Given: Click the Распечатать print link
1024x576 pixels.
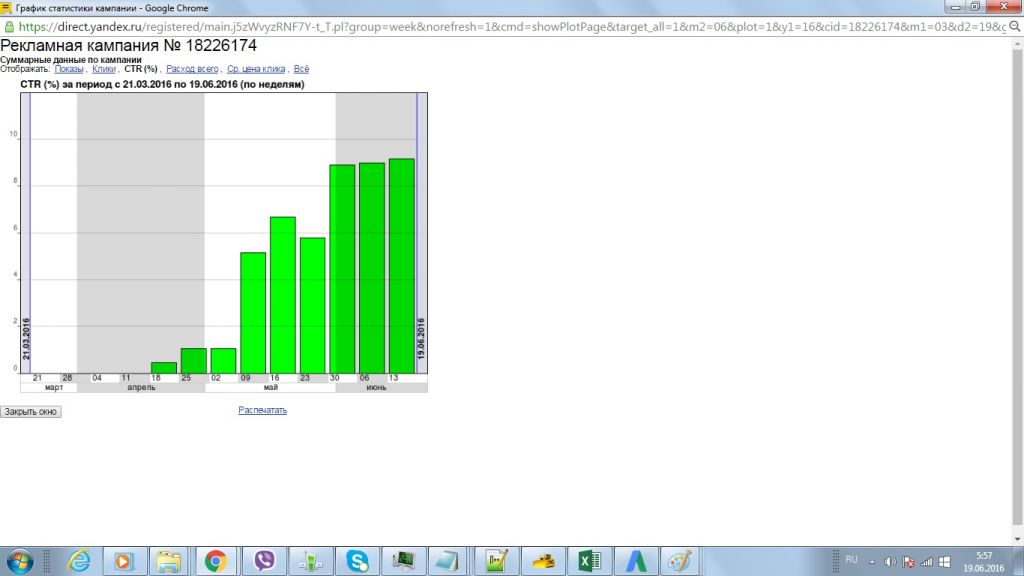Looking at the screenshot, I should tap(262, 410).
